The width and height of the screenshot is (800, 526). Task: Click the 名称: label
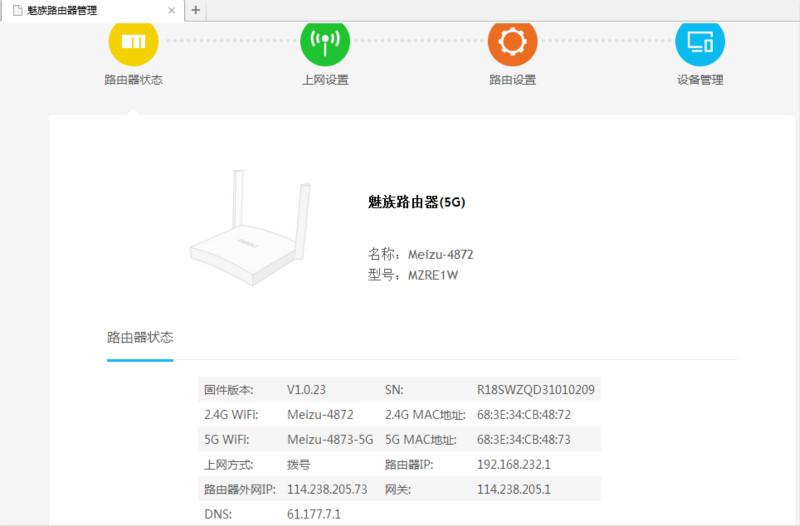pos(384,254)
